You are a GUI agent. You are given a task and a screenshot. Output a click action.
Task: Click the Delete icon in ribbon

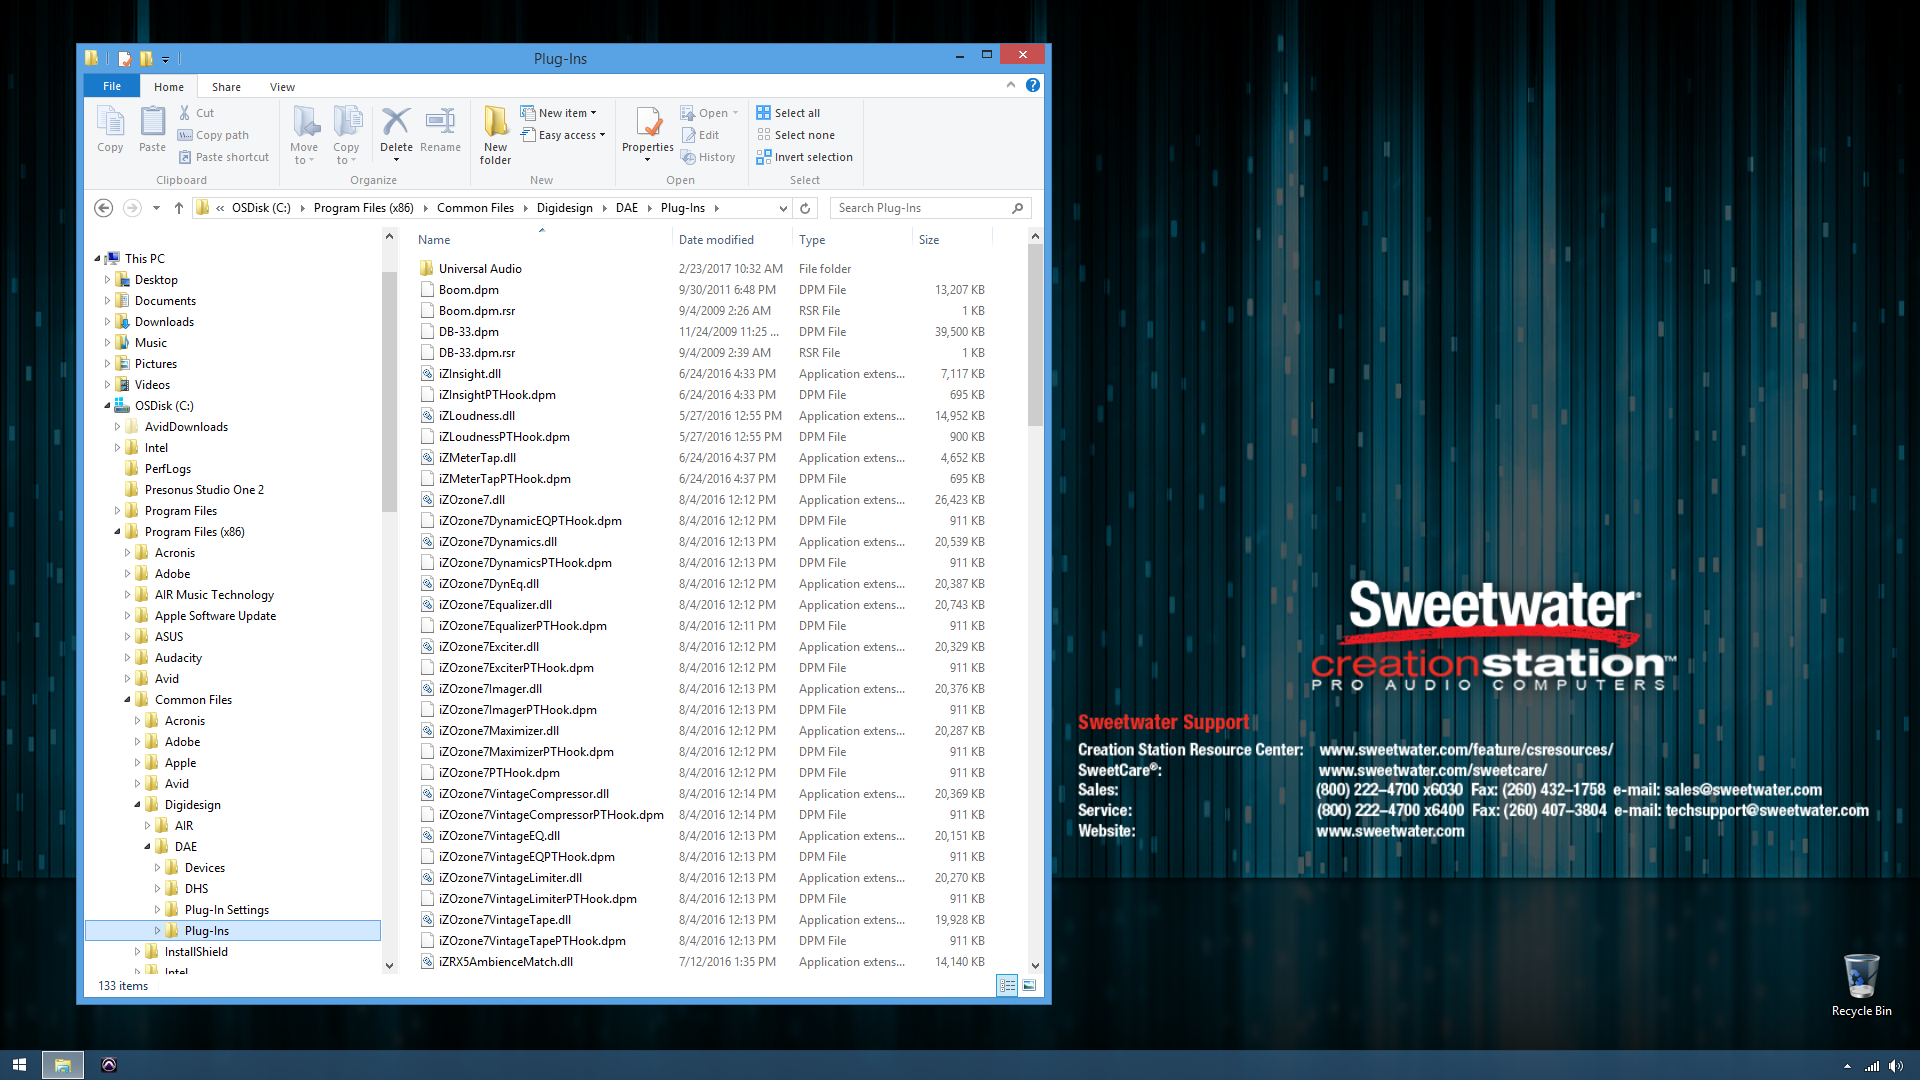[x=396, y=123]
